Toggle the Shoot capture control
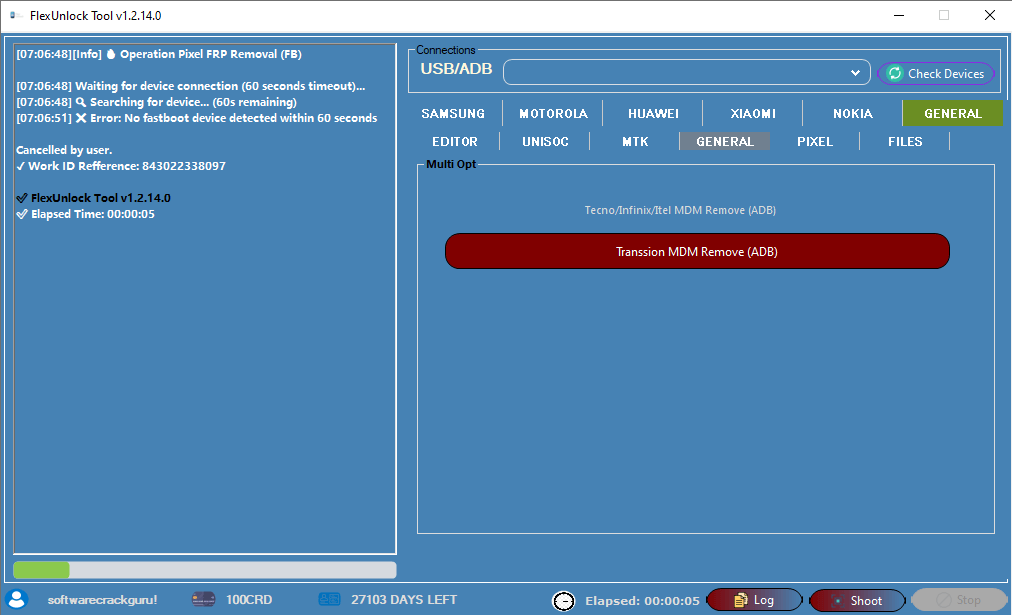 pyautogui.click(x=856, y=600)
